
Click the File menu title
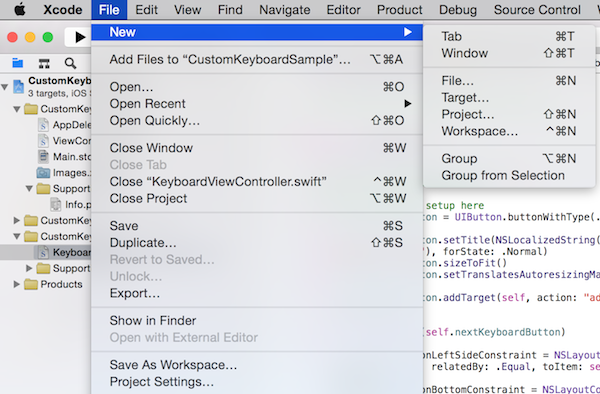[x=109, y=9]
